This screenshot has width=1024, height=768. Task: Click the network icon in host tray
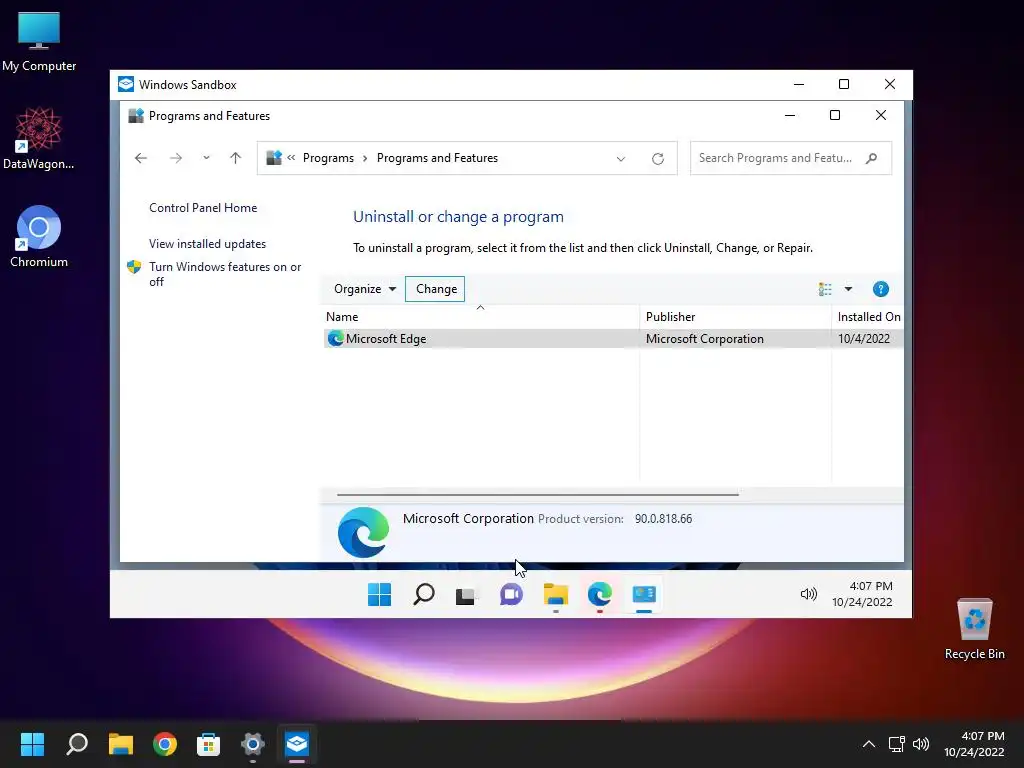point(897,744)
